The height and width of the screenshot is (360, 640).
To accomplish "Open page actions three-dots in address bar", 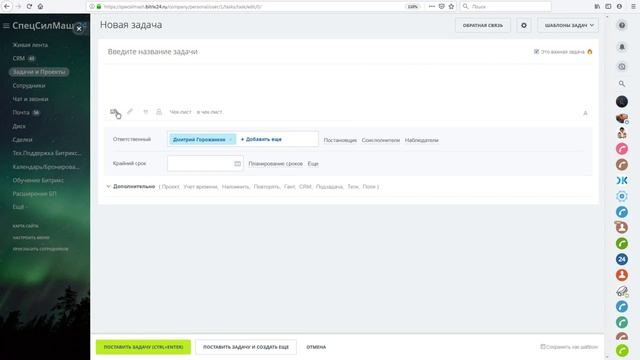I will 431,7.
